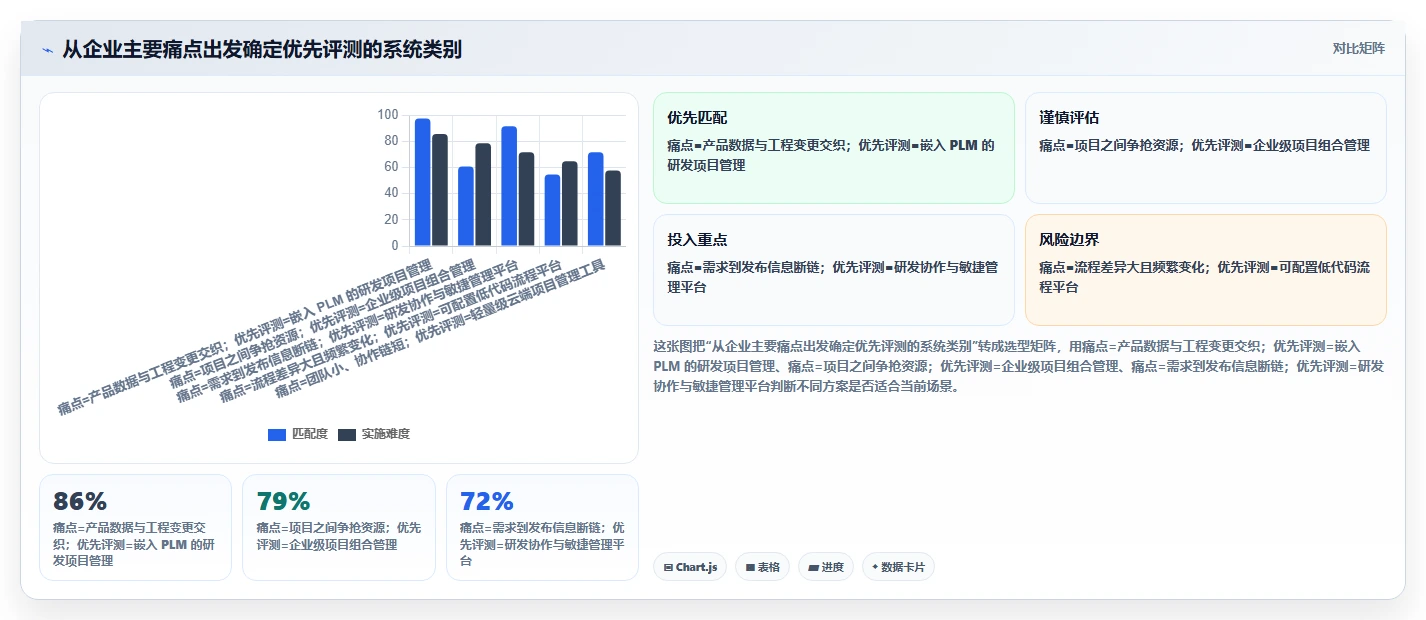Image resolution: width=1426 pixels, height=620 pixels.
Task: Click the icon in the 表格 tag
Action: tap(750, 567)
